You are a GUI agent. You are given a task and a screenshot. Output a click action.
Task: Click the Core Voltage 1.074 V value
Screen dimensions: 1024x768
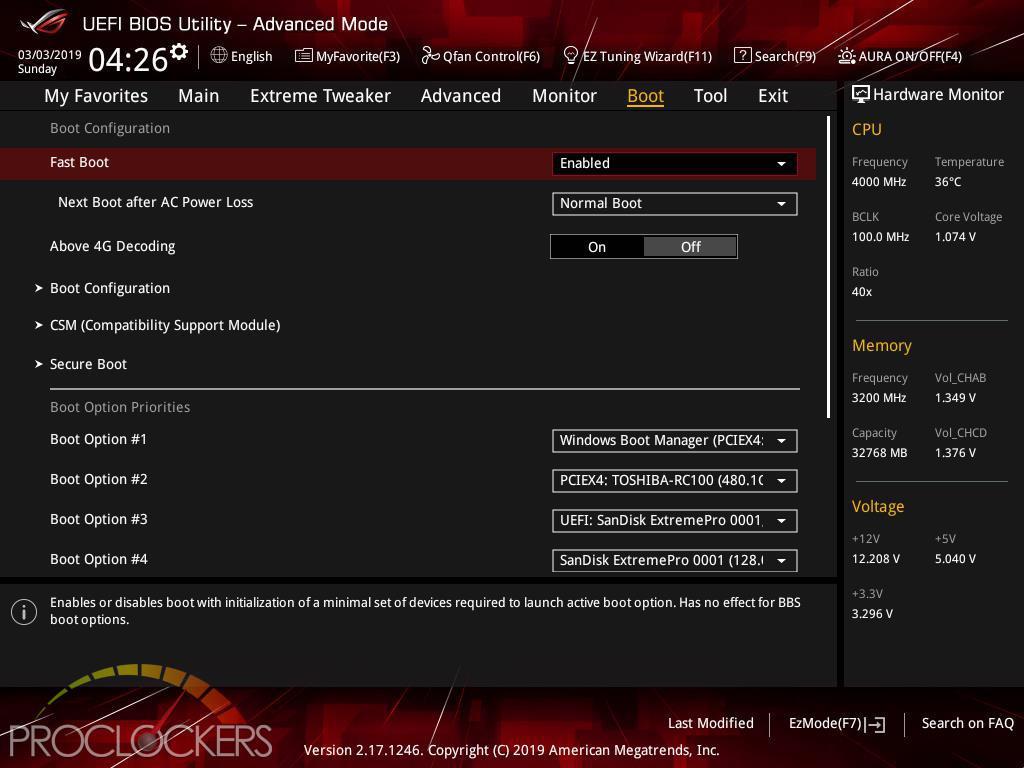pos(955,236)
